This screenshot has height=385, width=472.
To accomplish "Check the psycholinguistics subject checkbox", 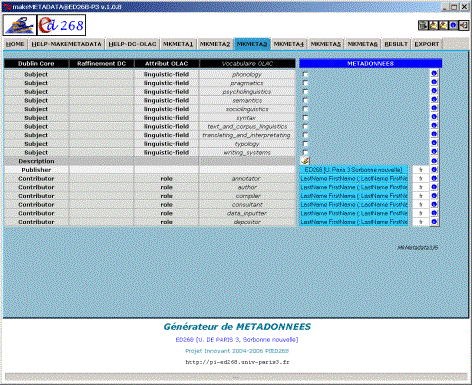I will click(305, 92).
